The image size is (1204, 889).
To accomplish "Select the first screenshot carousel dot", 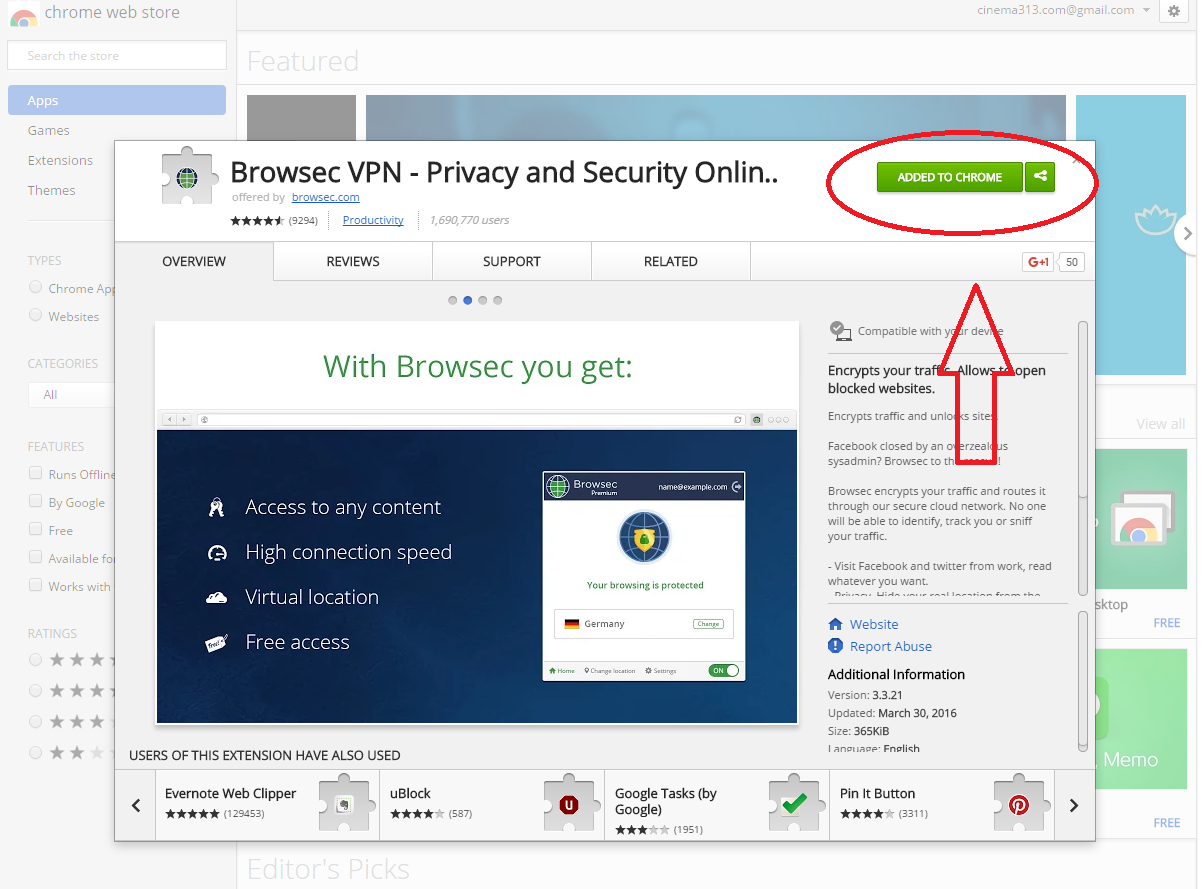I will (x=453, y=300).
